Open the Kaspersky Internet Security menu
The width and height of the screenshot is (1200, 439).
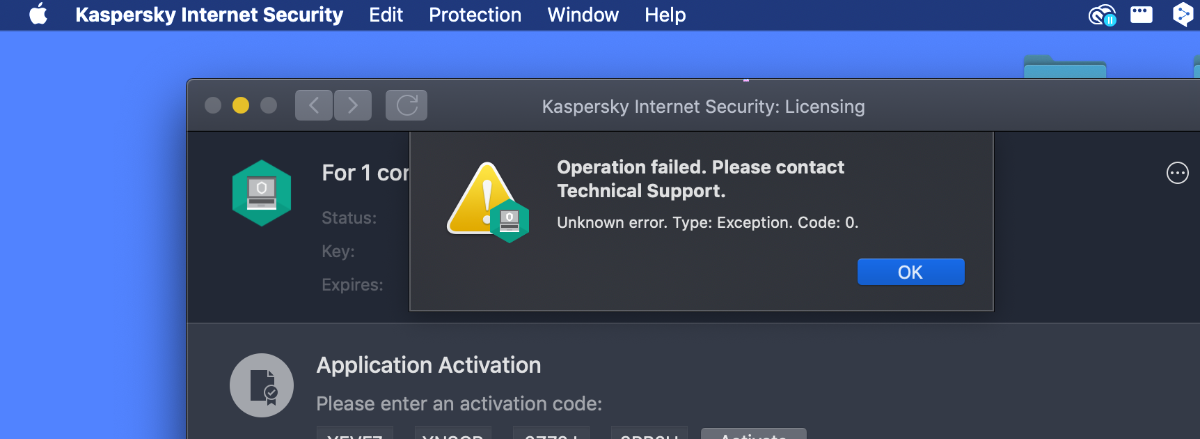209,15
